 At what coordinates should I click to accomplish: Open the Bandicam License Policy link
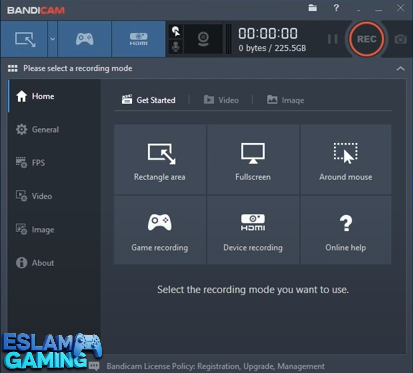(x=215, y=366)
